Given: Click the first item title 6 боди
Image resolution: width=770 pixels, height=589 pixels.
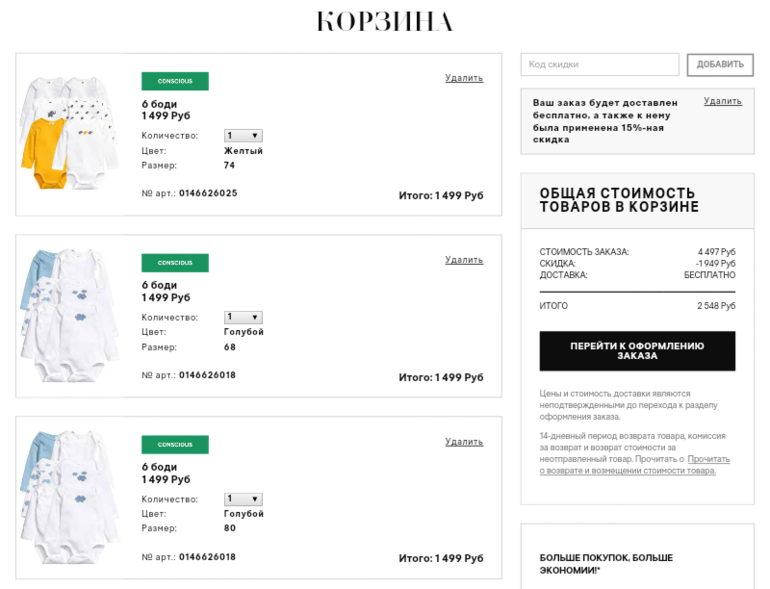Looking at the screenshot, I should tap(159, 104).
